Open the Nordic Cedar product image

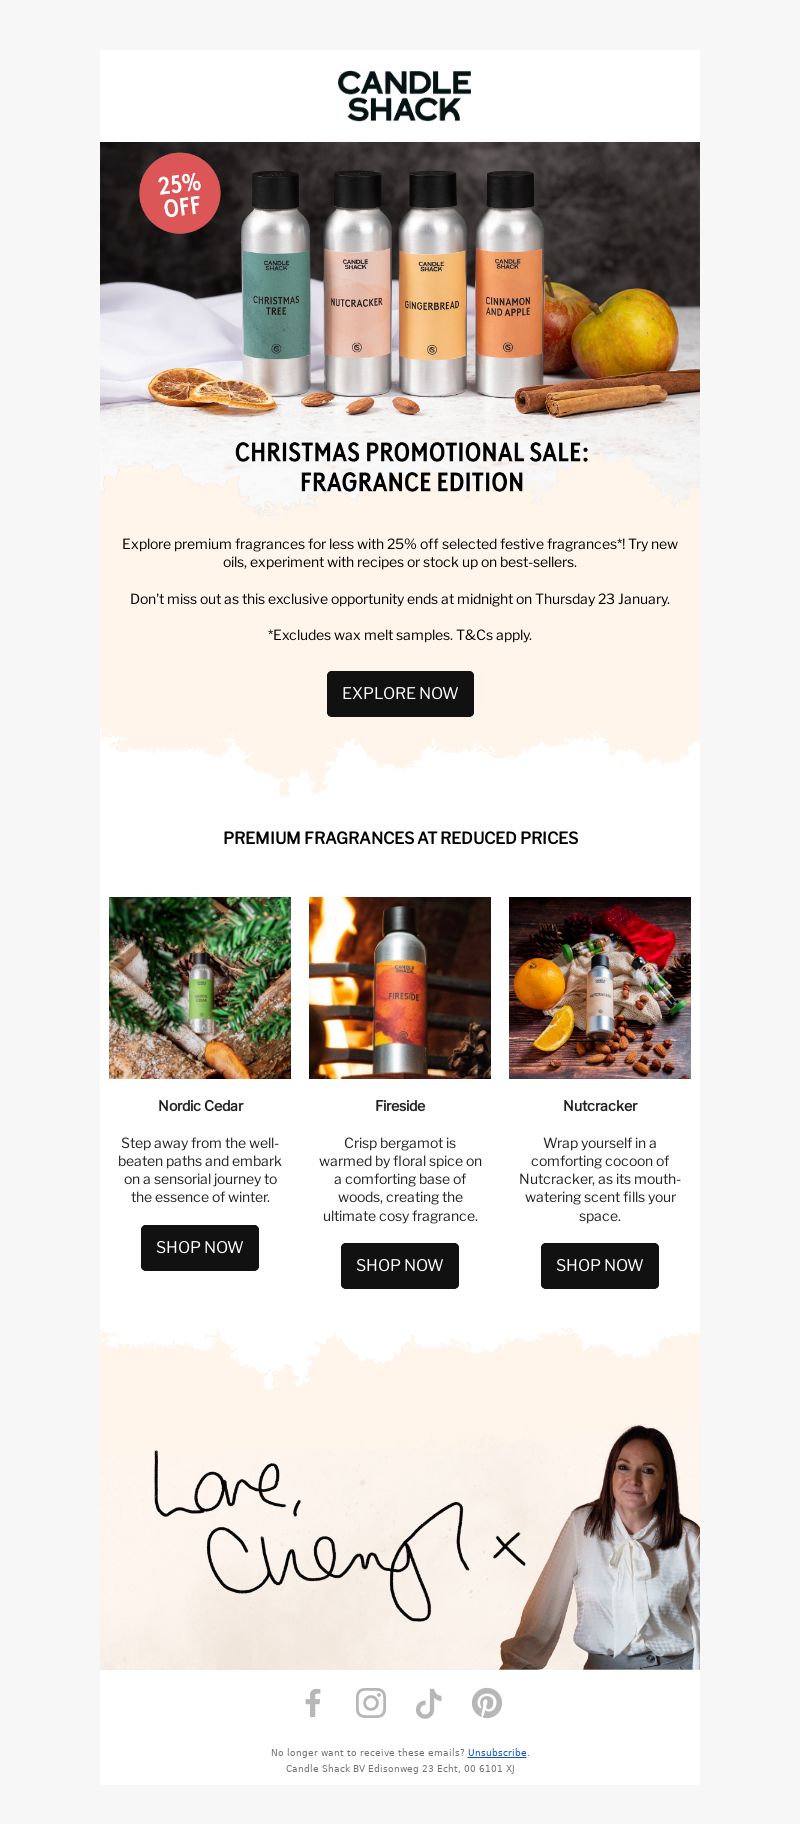[x=200, y=988]
